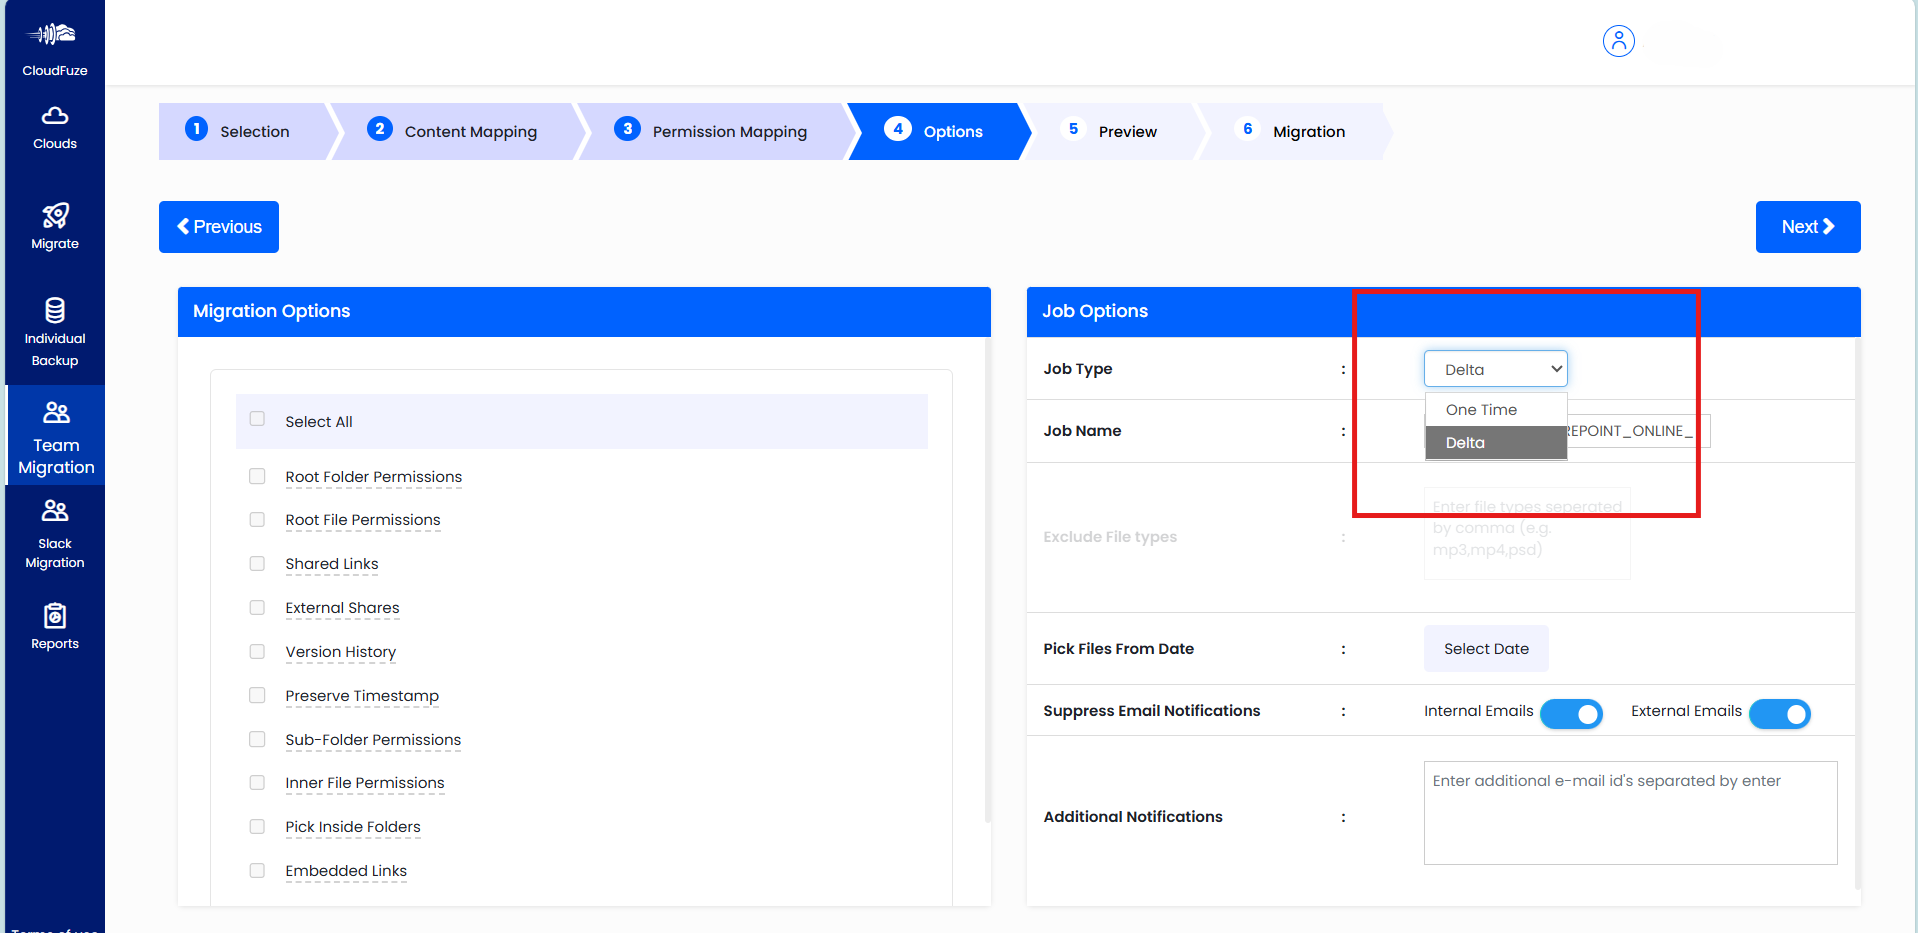Viewport: 1918px width, 933px height.
Task: Open the Migrate section
Action: coord(54,226)
